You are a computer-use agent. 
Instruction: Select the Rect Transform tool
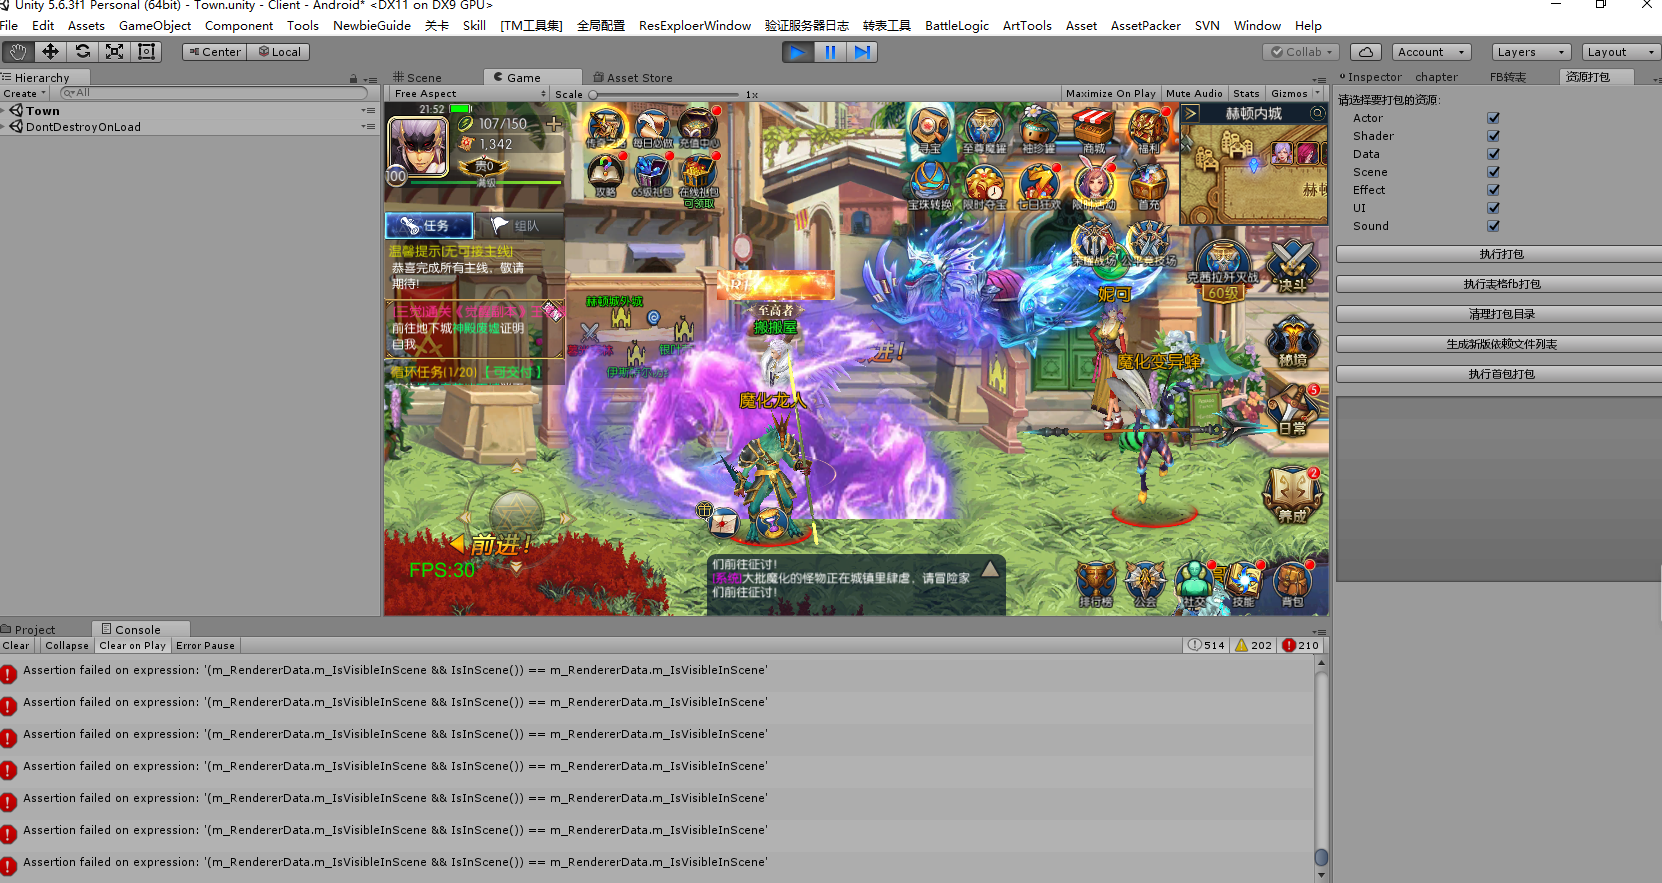coord(147,52)
